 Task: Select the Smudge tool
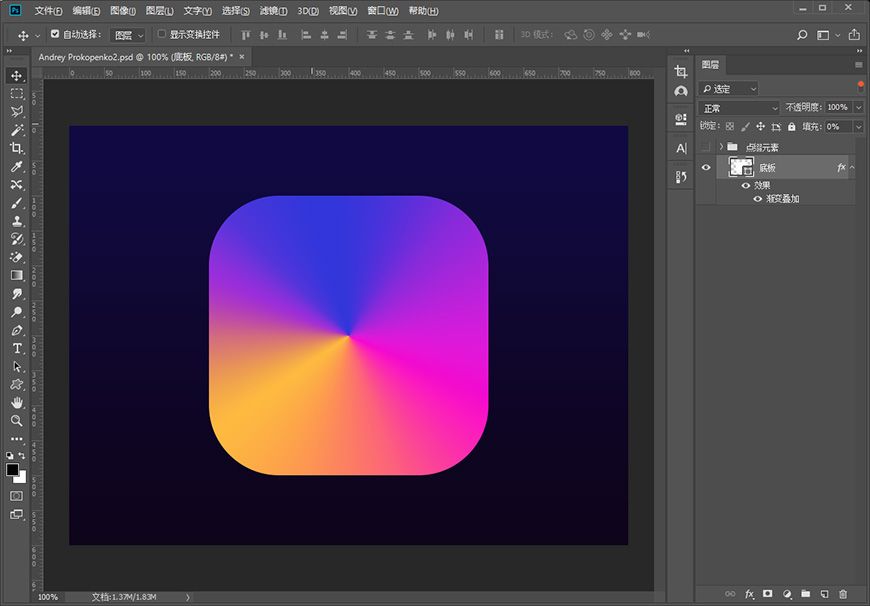pyautogui.click(x=17, y=294)
